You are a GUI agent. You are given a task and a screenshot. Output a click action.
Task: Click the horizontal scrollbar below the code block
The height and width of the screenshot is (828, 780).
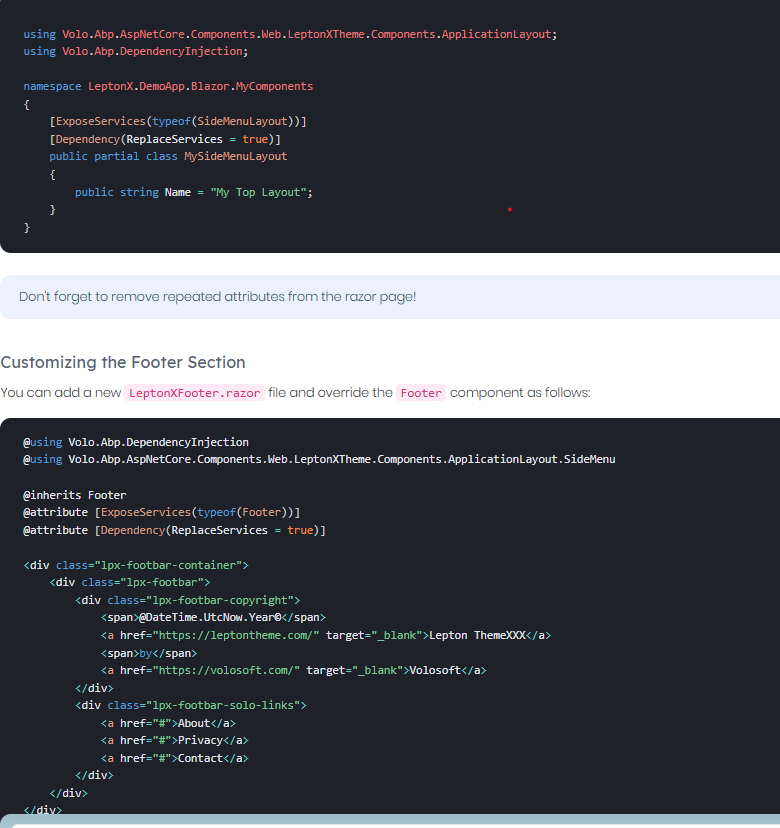pos(390,821)
